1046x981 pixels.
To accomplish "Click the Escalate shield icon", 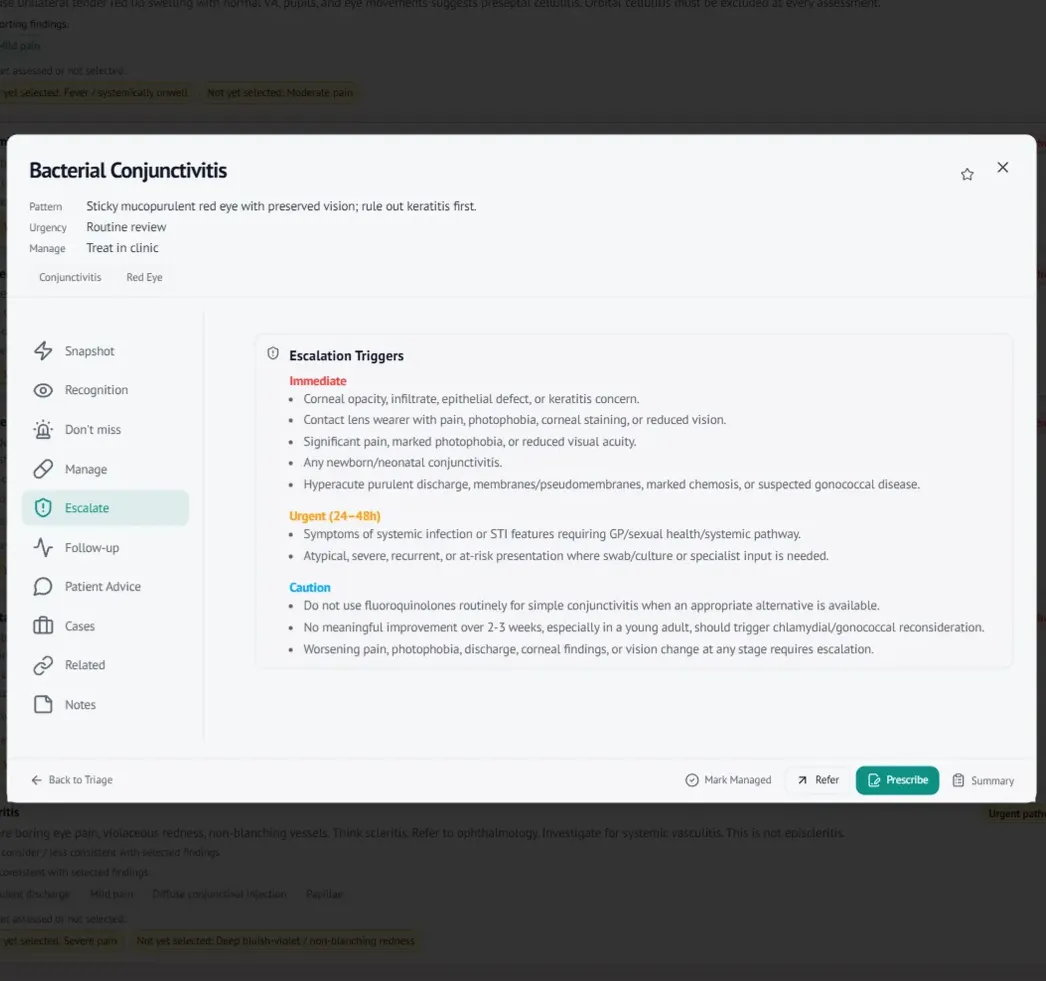I will [43, 508].
